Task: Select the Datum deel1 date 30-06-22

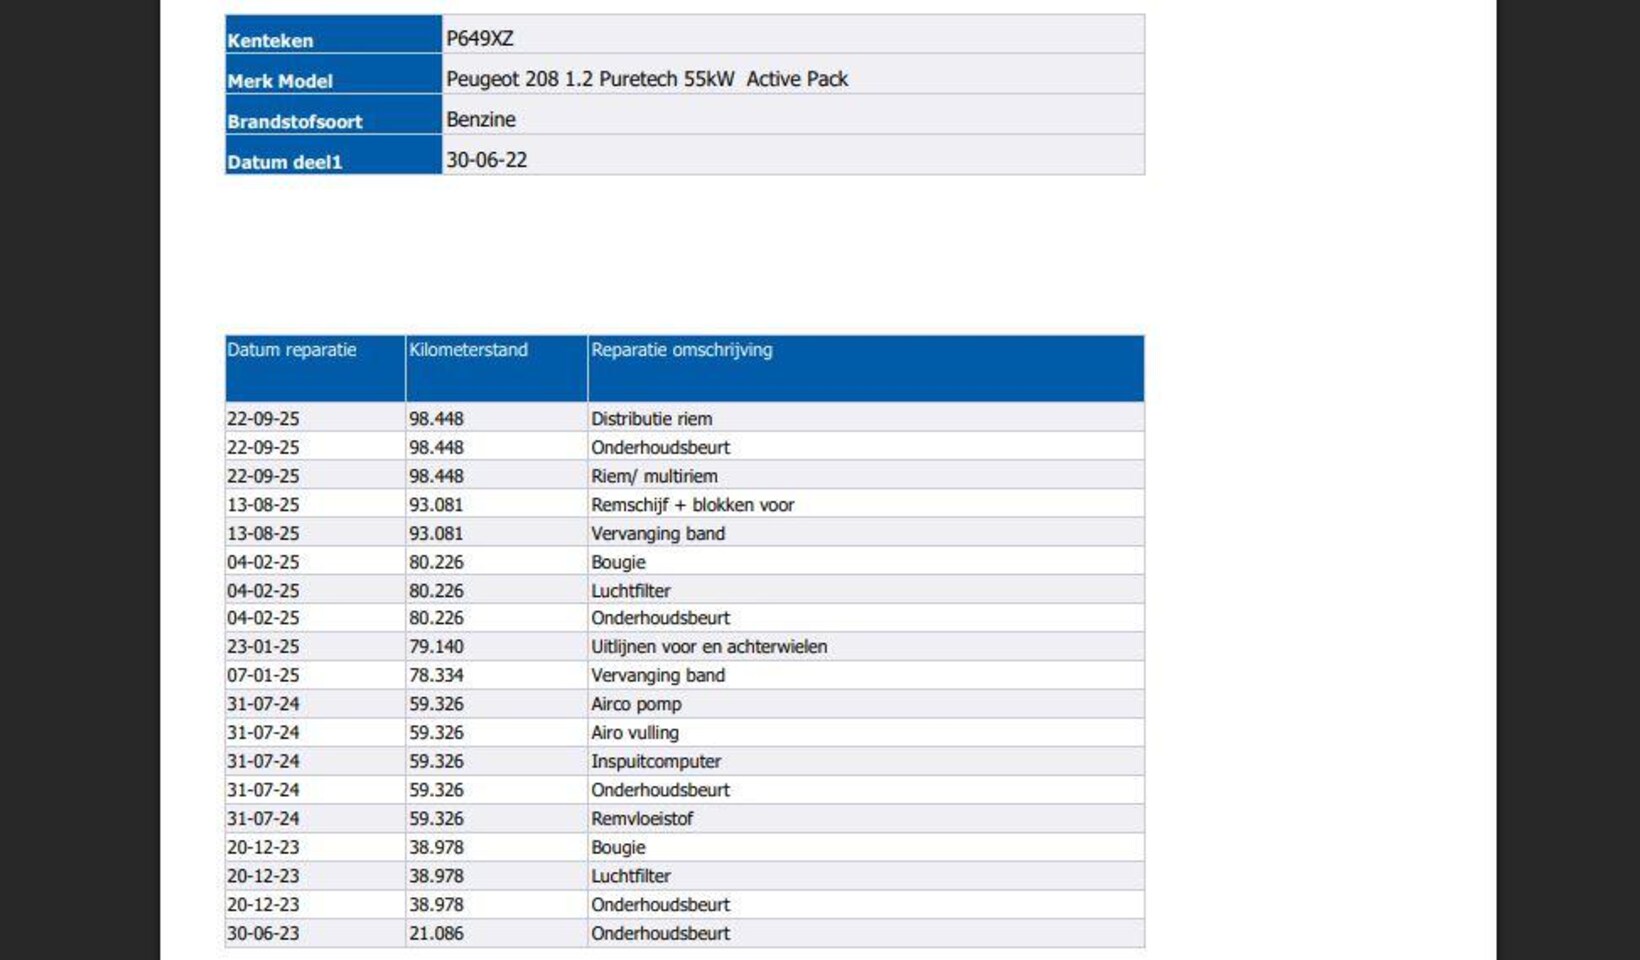Action: point(486,160)
